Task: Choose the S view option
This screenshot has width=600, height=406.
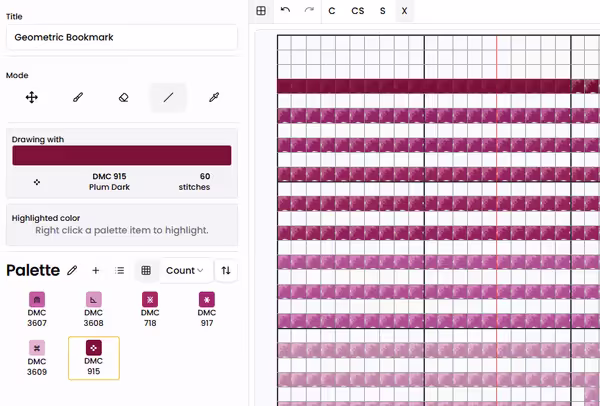Action: coord(383,11)
